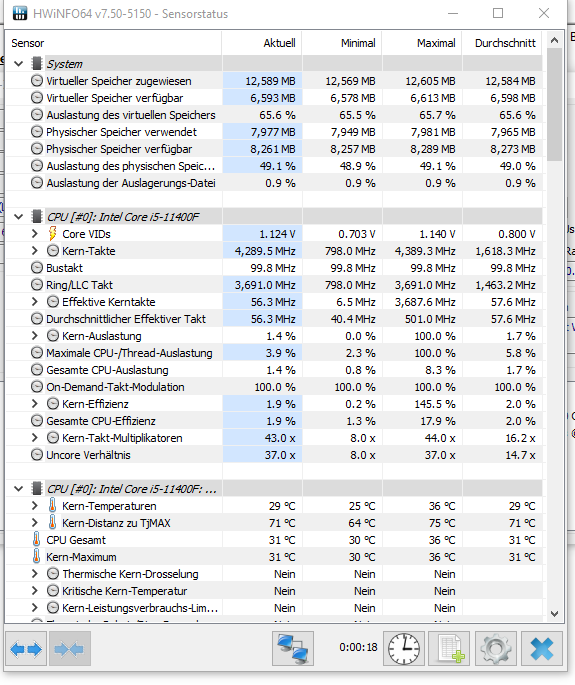The width and height of the screenshot is (575, 685).
Task: Select the CPU Gesamt temperature row
Action: tap(274, 540)
